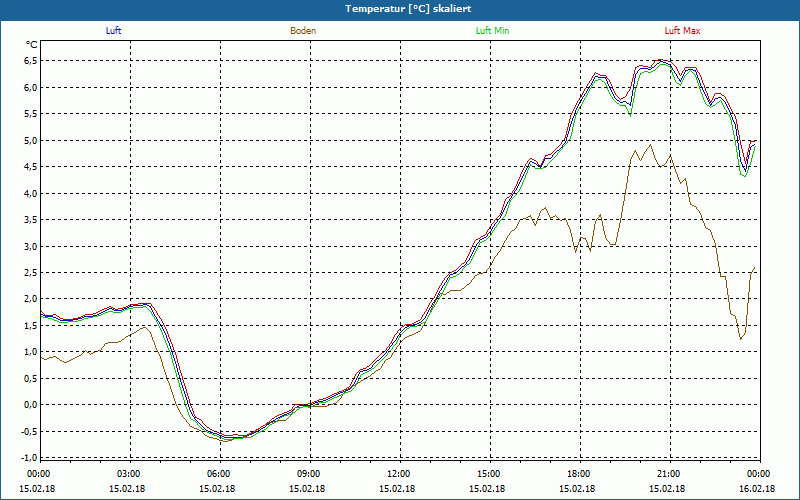This screenshot has width=800, height=500.
Task: Click the '15.02.18' date beneath 12:00
Action: coord(397,489)
